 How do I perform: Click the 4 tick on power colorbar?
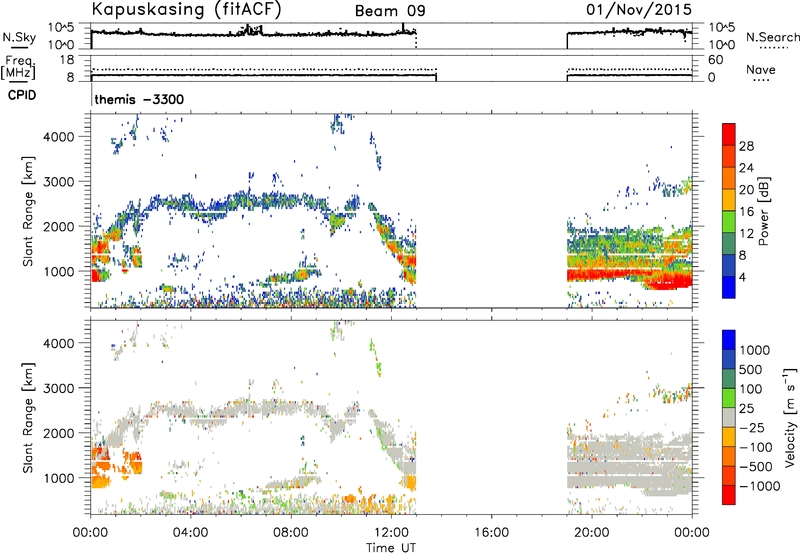coord(742,277)
